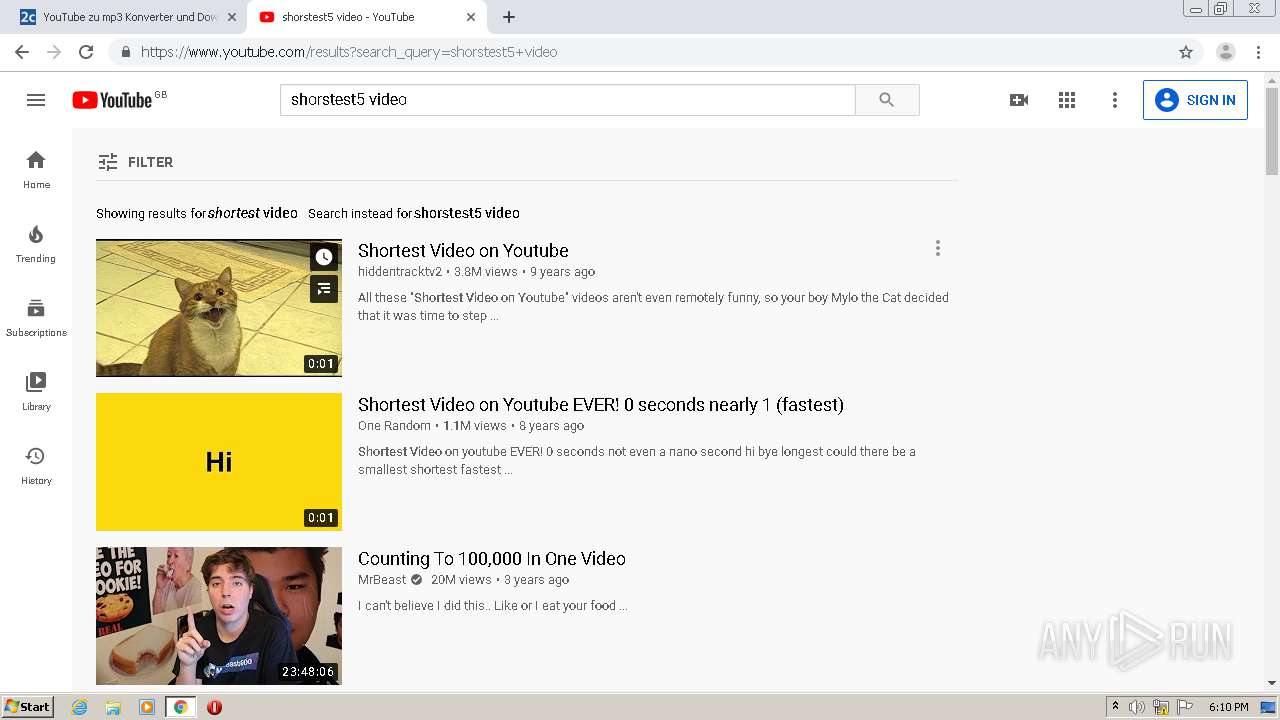Open more actions for Shortest Video on Youtube

[x=937, y=248]
